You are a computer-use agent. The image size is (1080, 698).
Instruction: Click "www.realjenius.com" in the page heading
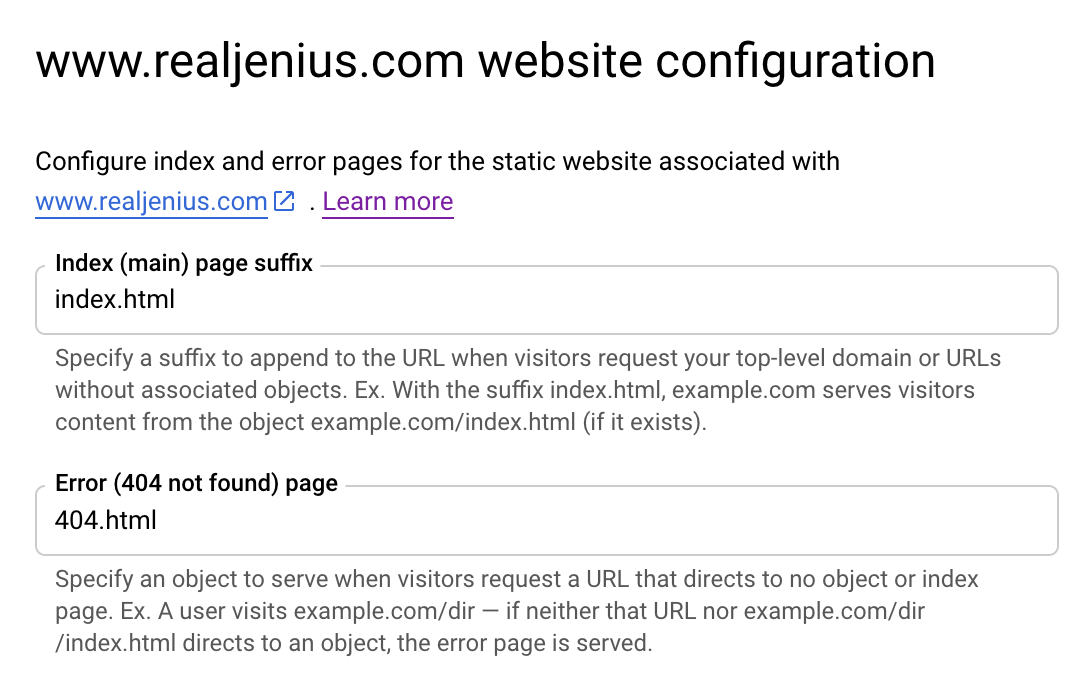[x=250, y=62]
